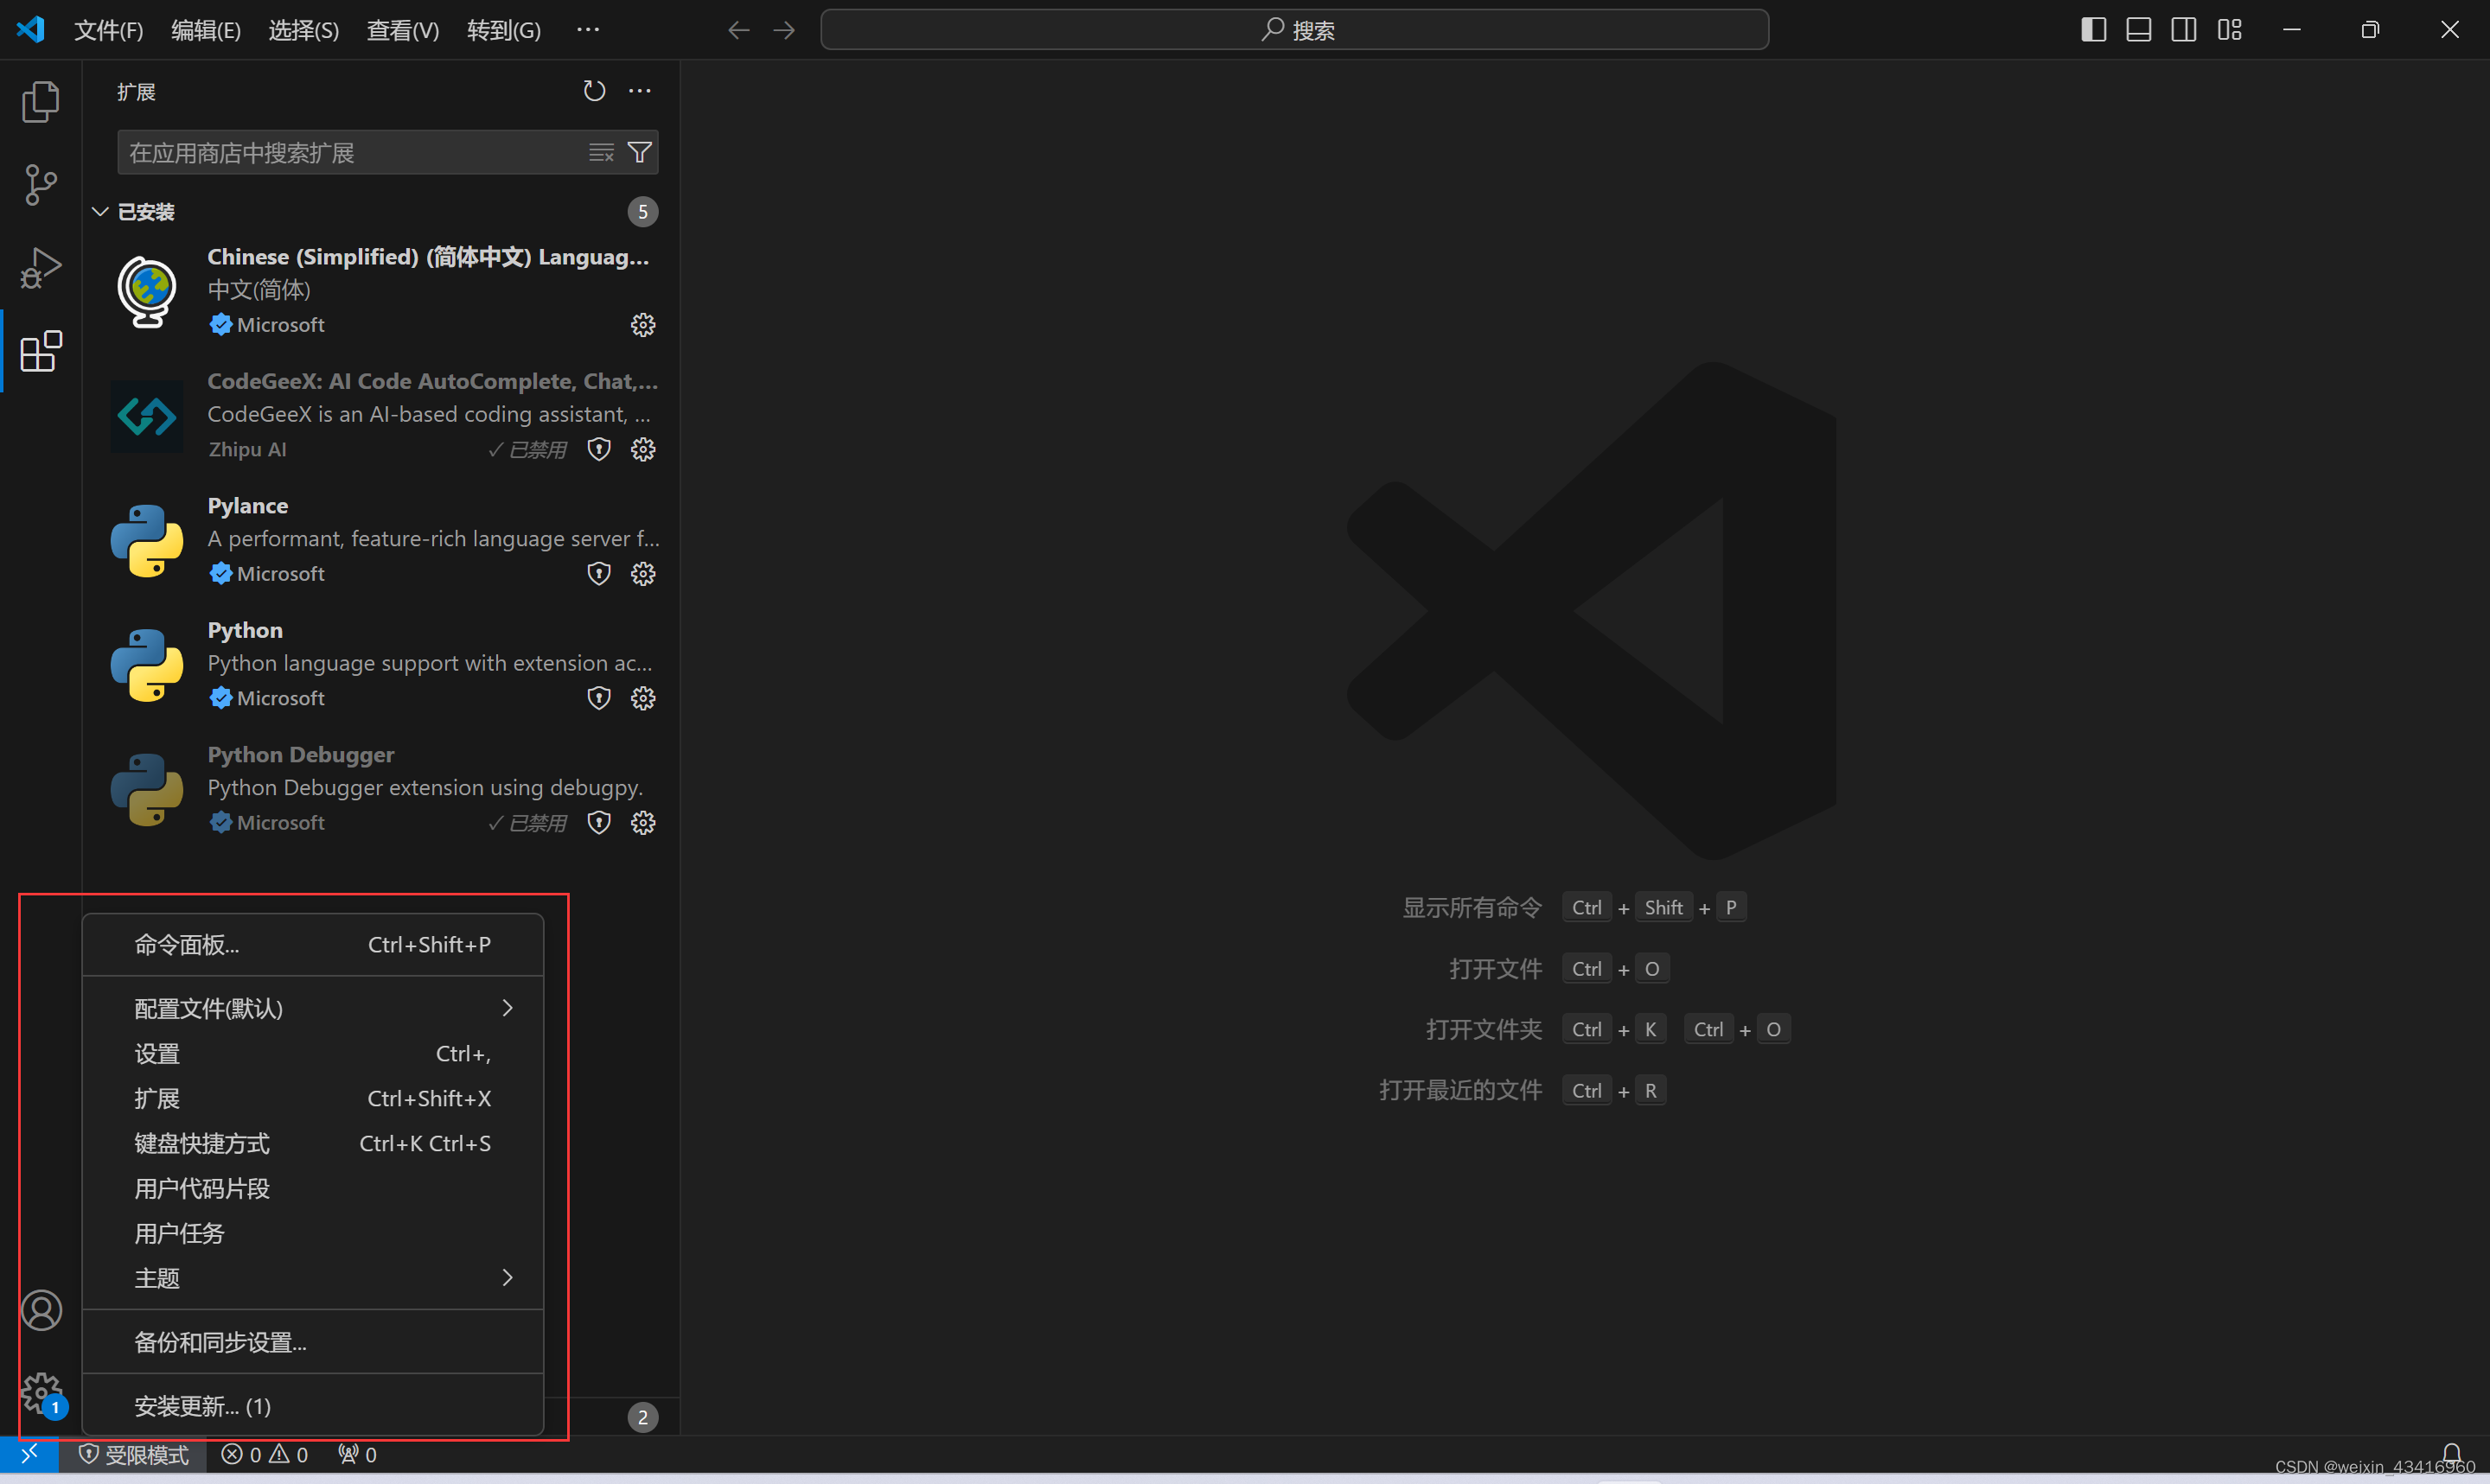Click the badge showing 2 at panel bottom

tap(643, 1417)
